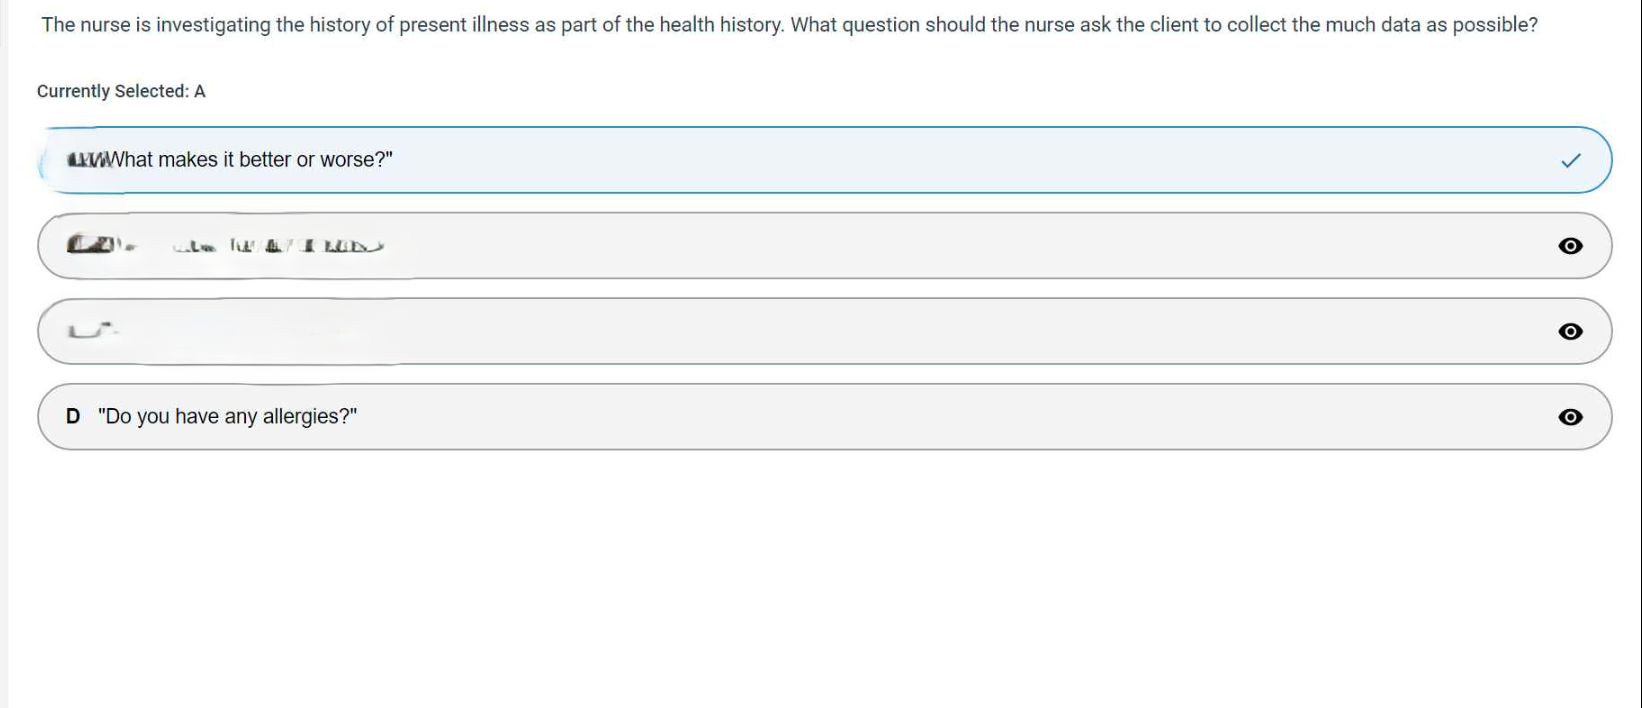Click the letter D label on the allergies option
This screenshot has width=1642, height=708.
pos(72,416)
